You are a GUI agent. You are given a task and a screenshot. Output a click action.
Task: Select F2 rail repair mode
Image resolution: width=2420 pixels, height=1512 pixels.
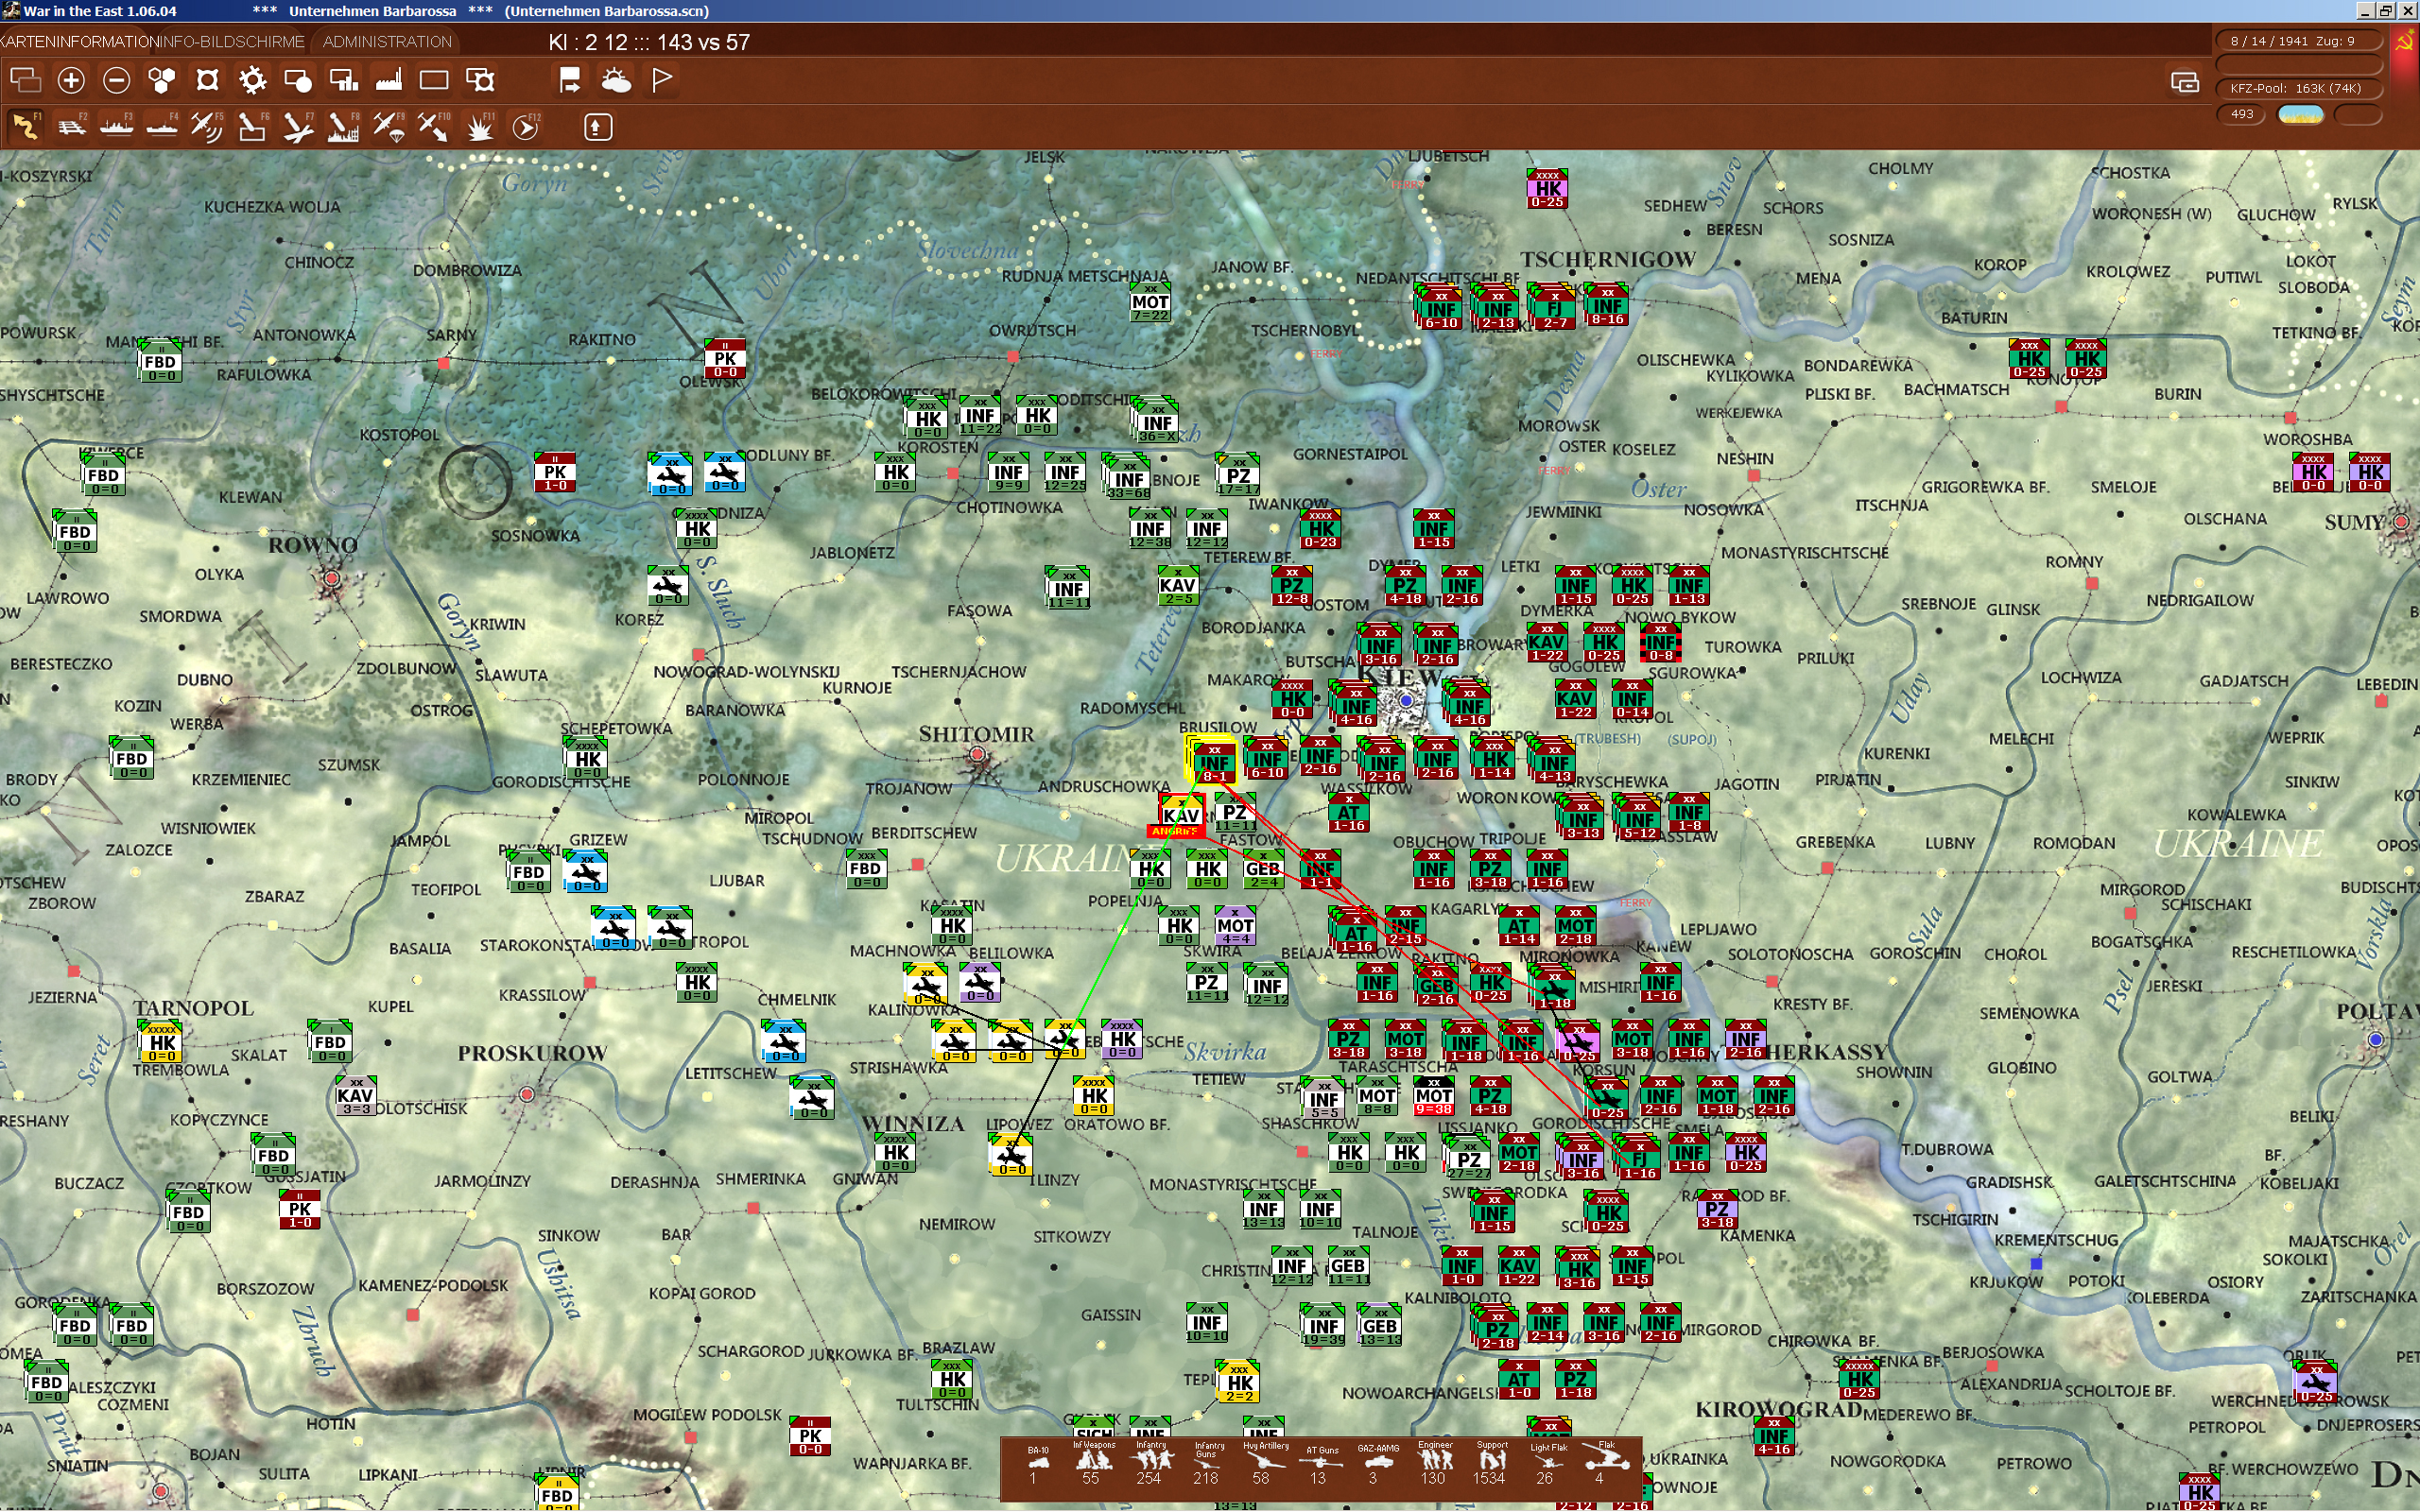click(71, 127)
